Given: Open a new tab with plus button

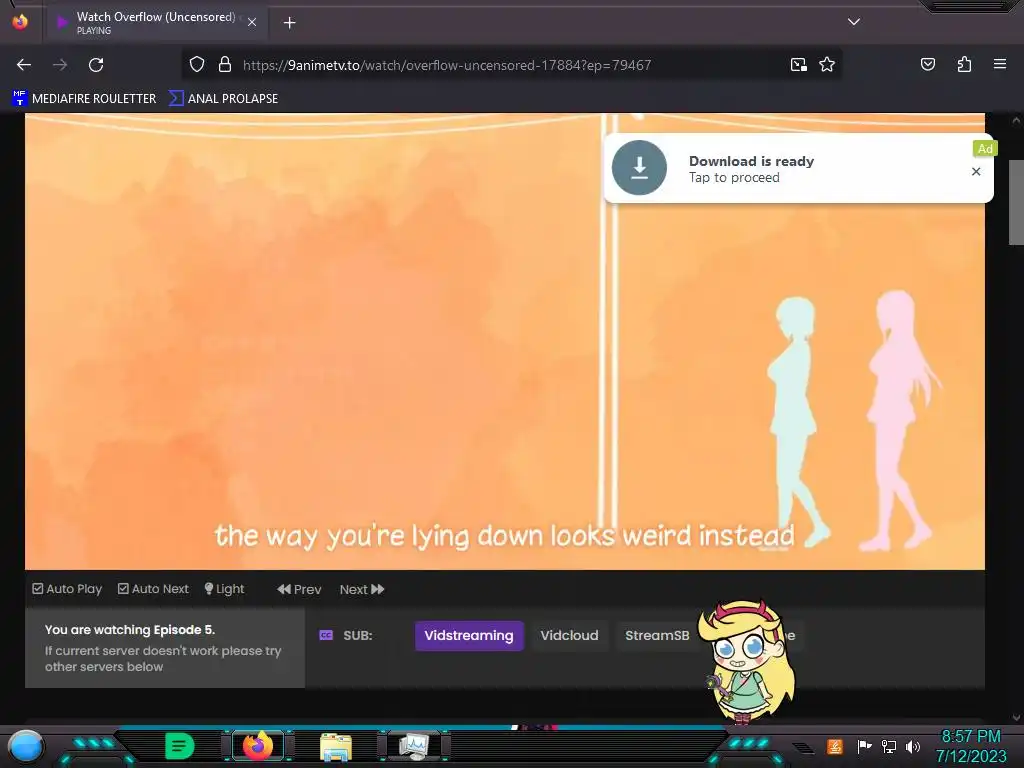Looking at the screenshot, I should point(289,23).
